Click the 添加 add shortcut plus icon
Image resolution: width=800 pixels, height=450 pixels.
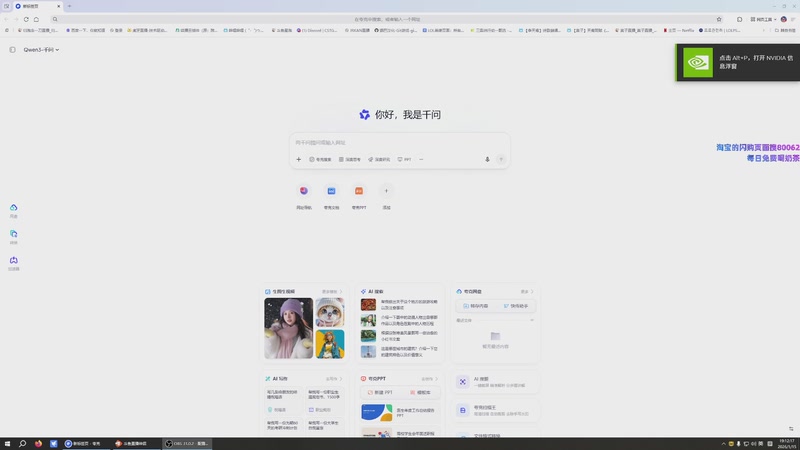386,191
